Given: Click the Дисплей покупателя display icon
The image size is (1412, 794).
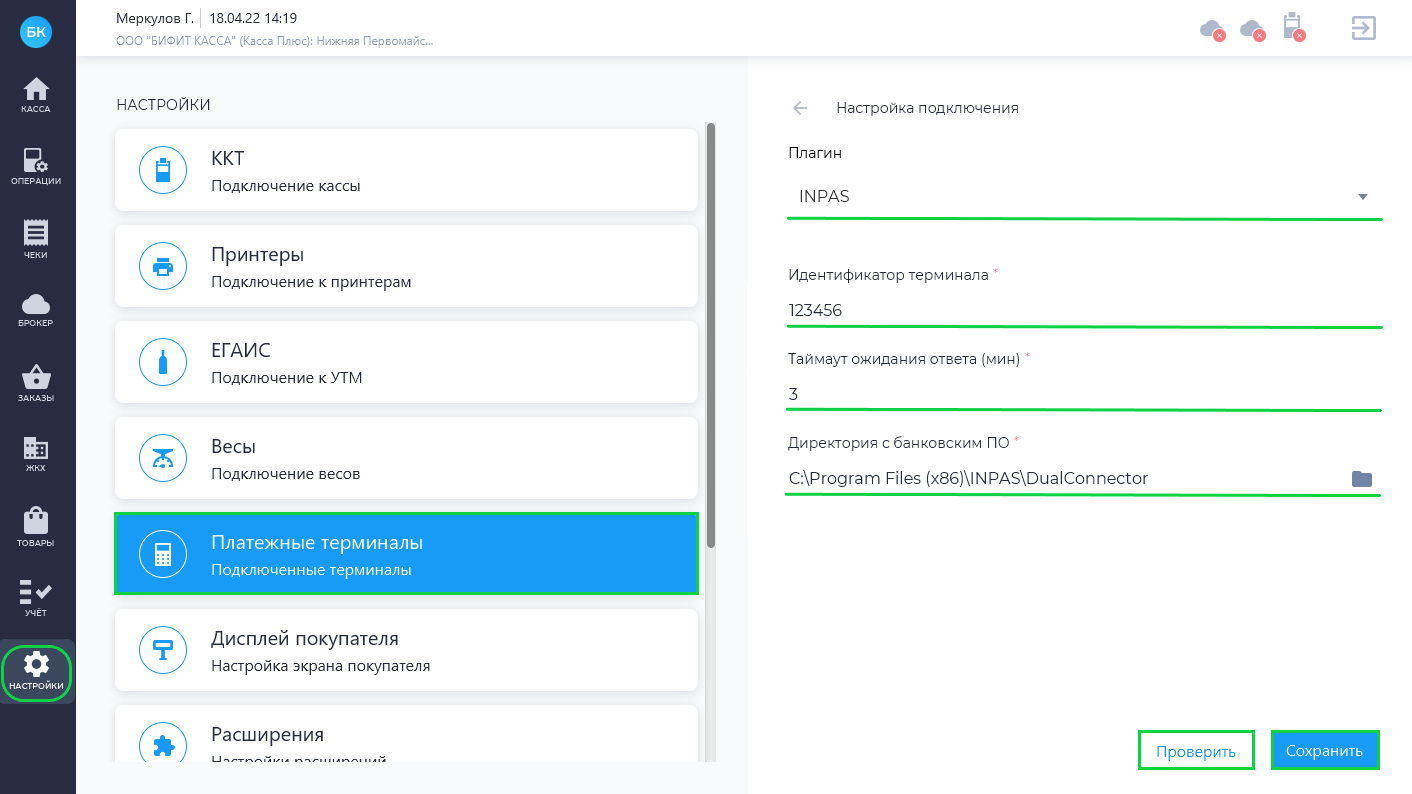Looking at the screenshot, I should pyautogui.click(x=163, y=650).
